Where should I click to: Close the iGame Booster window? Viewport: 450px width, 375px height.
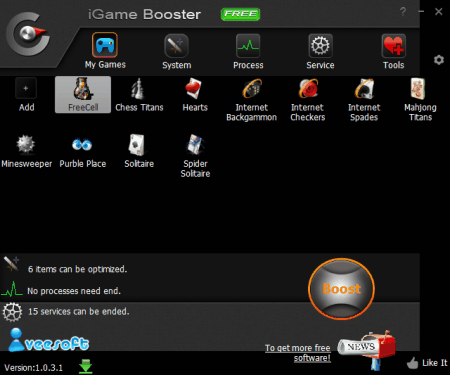(x=439, y=12)
